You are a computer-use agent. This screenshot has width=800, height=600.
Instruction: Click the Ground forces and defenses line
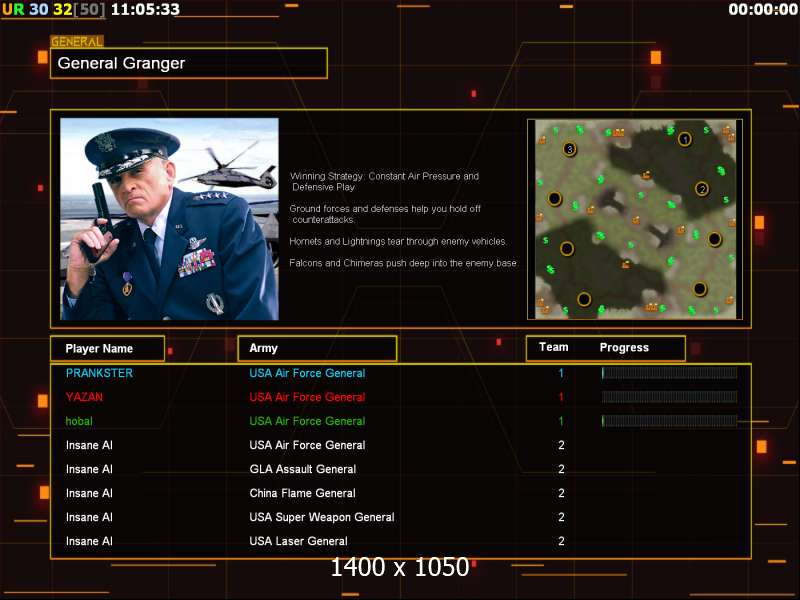click(385, 214)
